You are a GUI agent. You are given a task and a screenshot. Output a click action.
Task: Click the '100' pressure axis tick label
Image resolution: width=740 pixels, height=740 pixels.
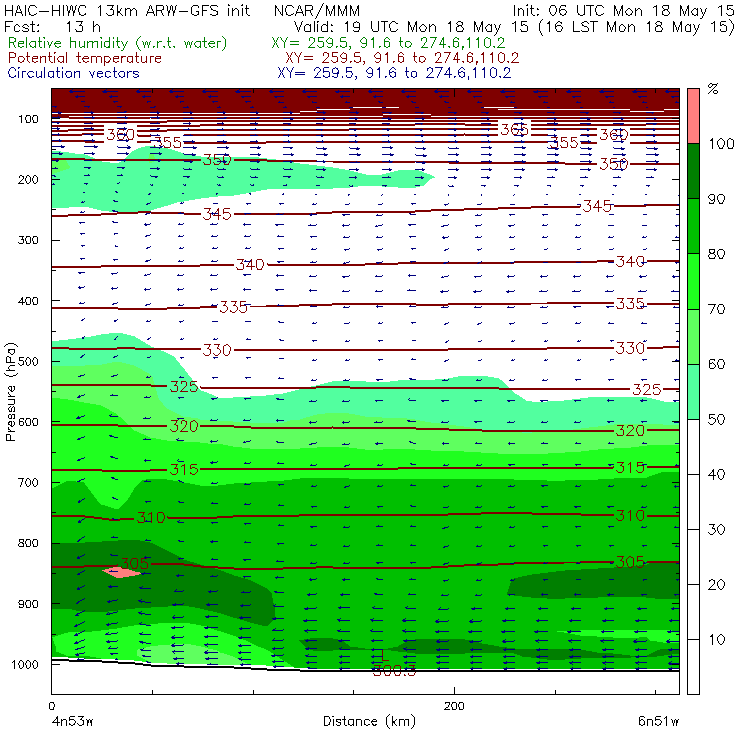coord(28,119)
